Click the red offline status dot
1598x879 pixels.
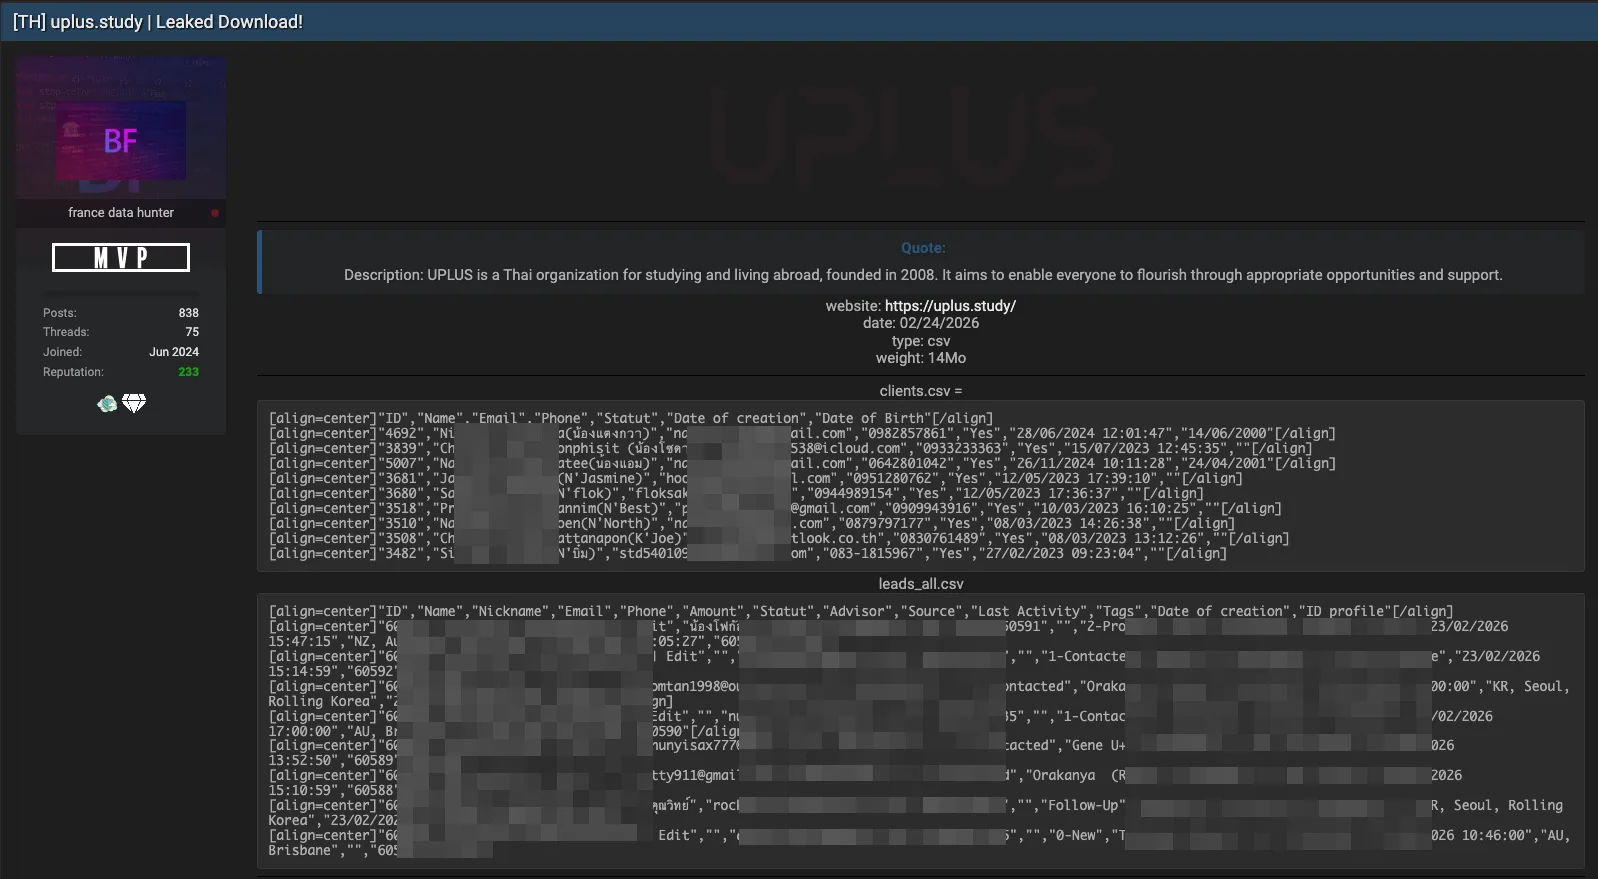(x=215, y=213)
